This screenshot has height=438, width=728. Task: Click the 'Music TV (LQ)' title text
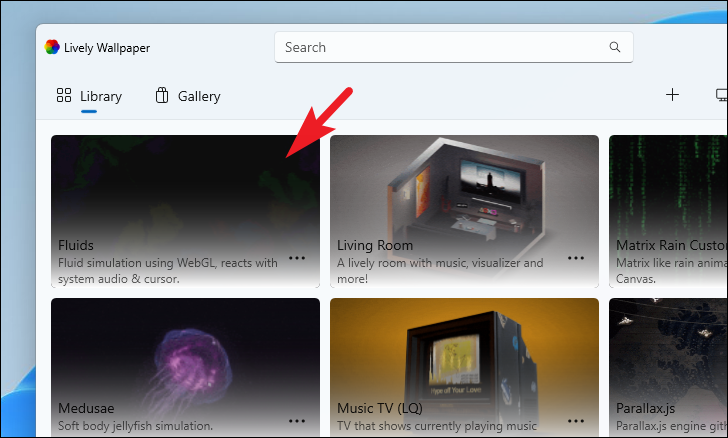[380, 408]
